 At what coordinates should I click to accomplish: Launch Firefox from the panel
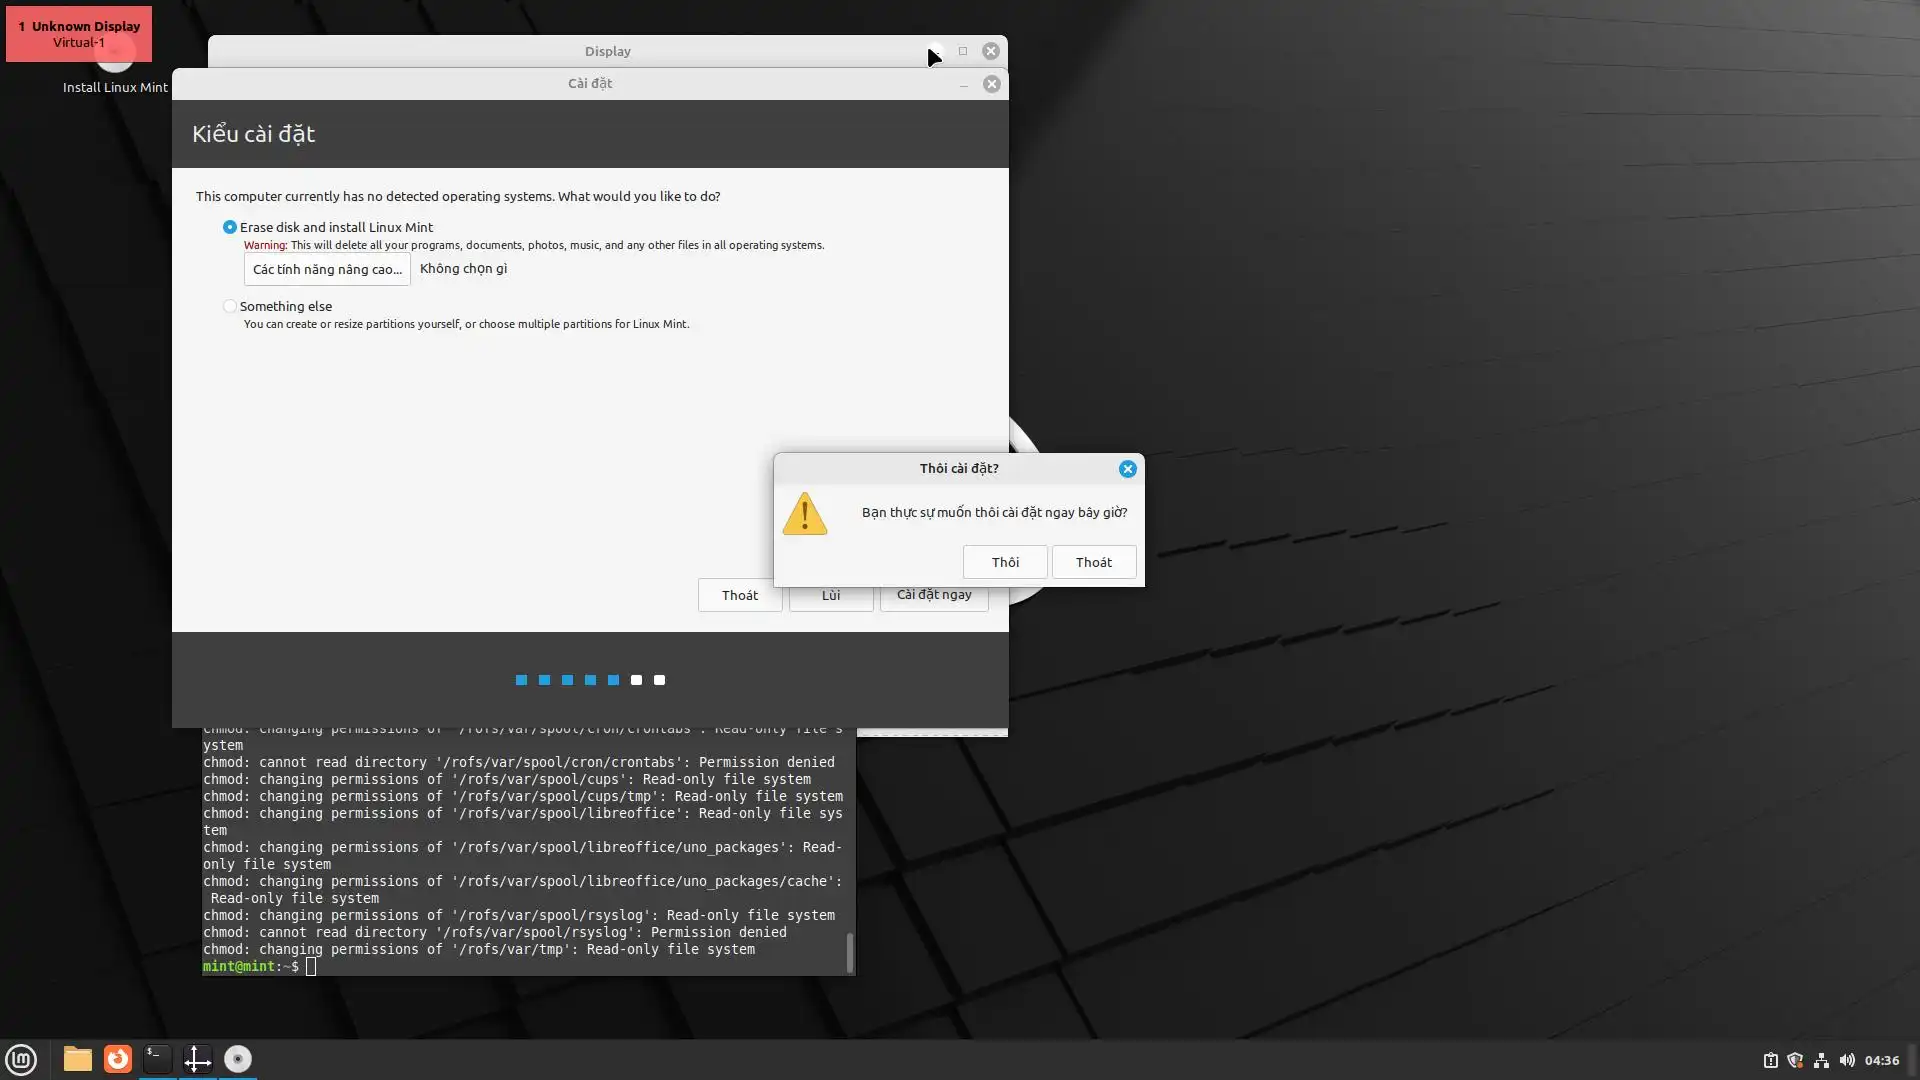118,1059
